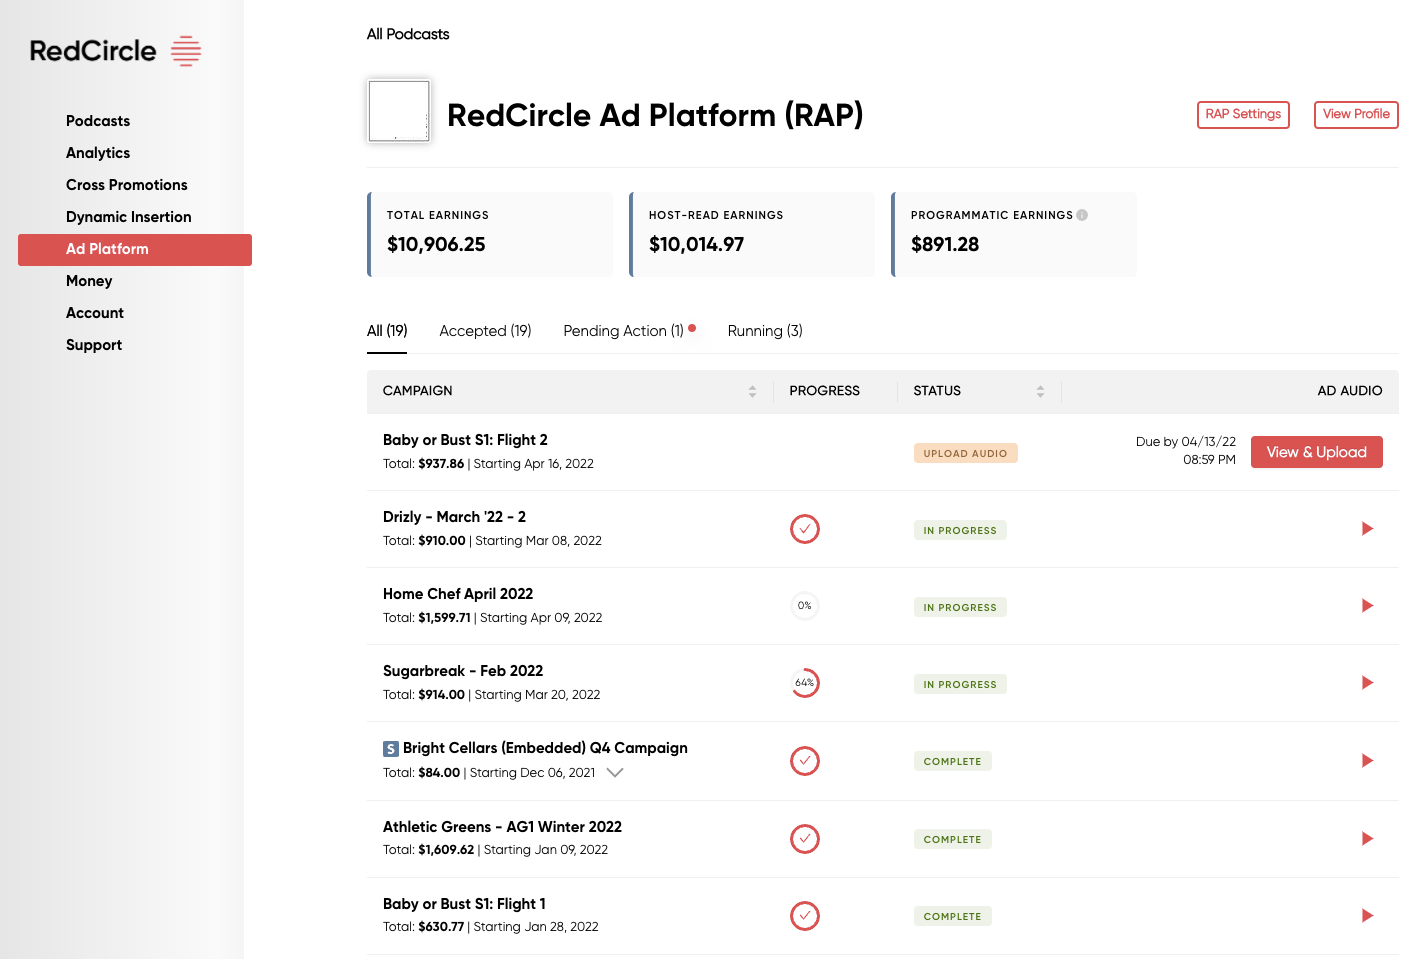The width and height of the screenshot is (1419, 959).
Task: Switch to the Pending Action tab
Action: (x=624, y=330)
